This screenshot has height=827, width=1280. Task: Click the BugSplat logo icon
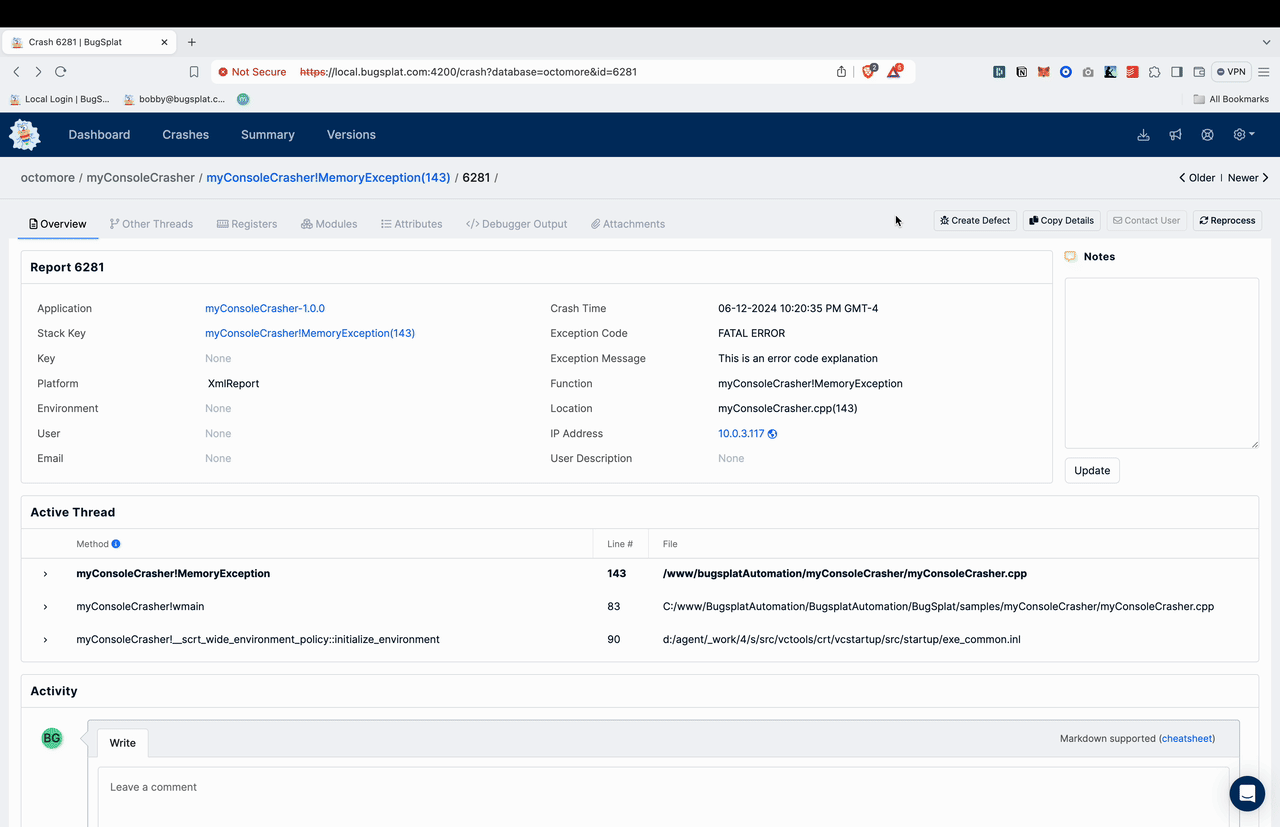pyautogui.click(x=25, y=135)
